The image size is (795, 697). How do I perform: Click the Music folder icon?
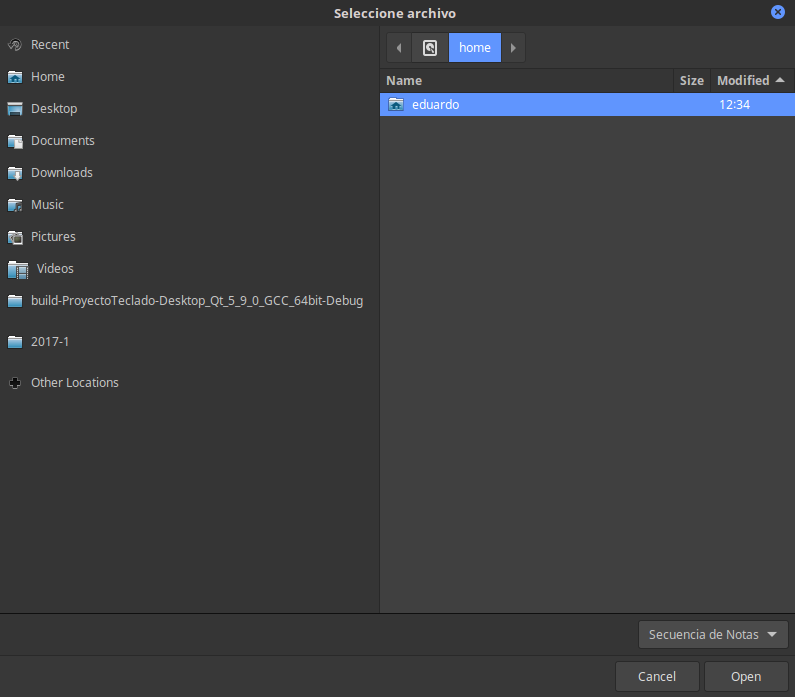click(x=15, y=205)
